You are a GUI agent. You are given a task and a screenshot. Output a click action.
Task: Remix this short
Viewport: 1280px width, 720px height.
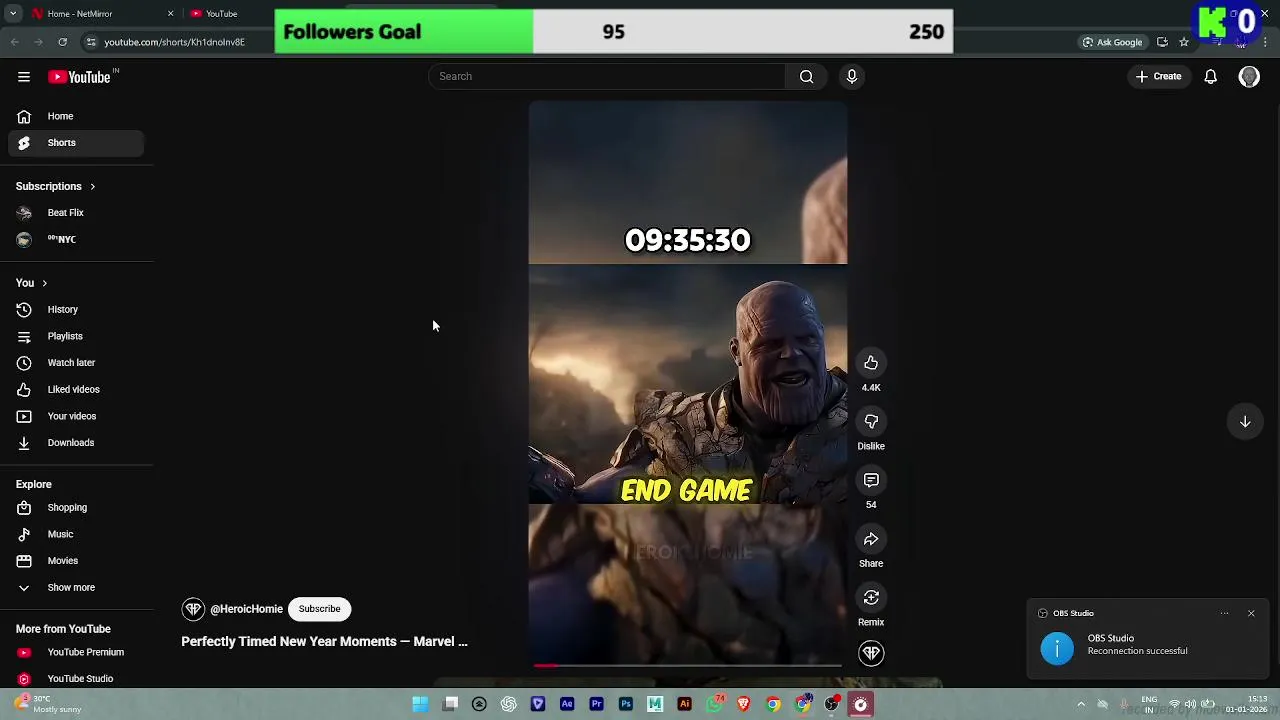(x=871, y=598)
